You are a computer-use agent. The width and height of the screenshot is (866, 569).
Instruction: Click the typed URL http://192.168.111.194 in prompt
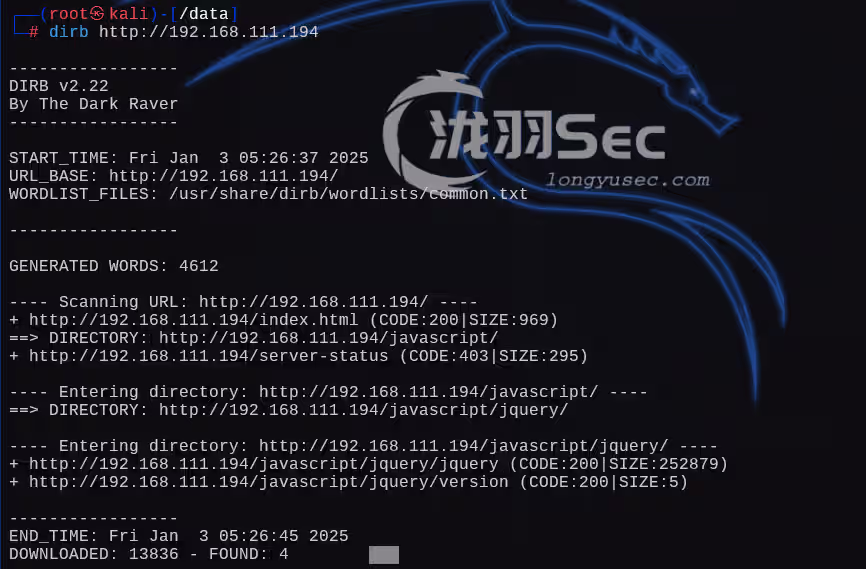click(209, 32)
